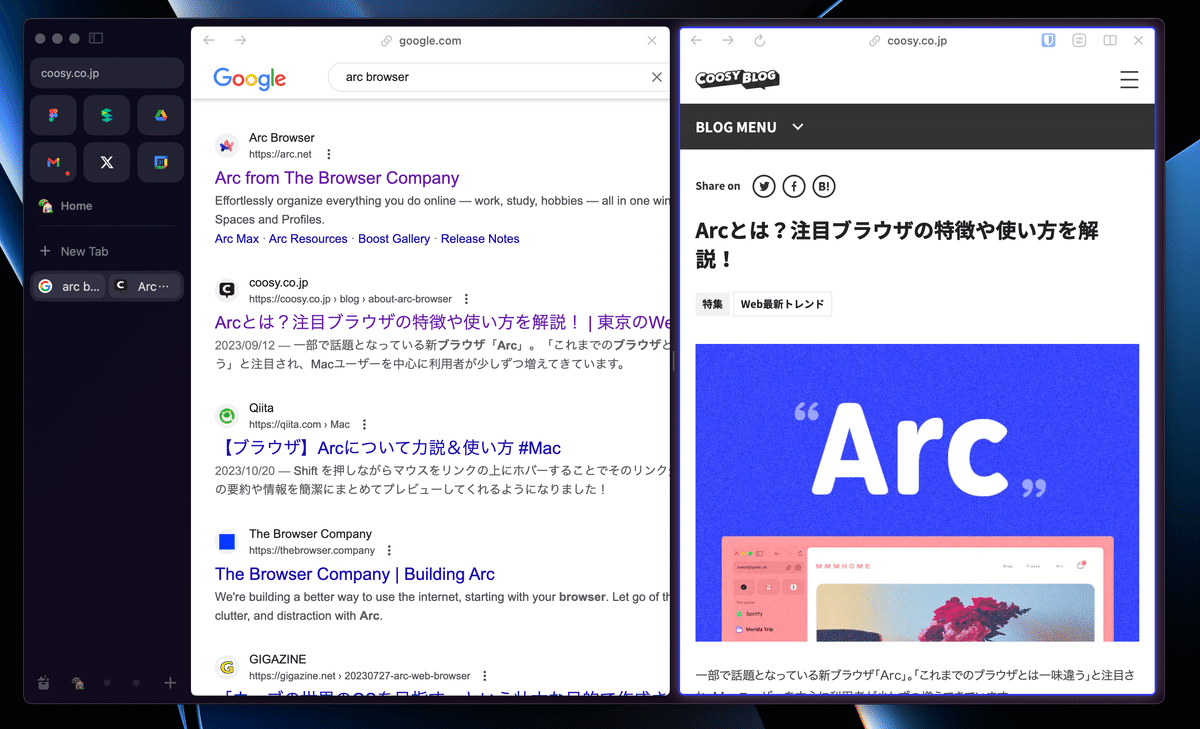Open the pinned Gmail favorite
The width and height of the screenshot is (1200, 729).
pyautogui.click(x=53, y=162)
